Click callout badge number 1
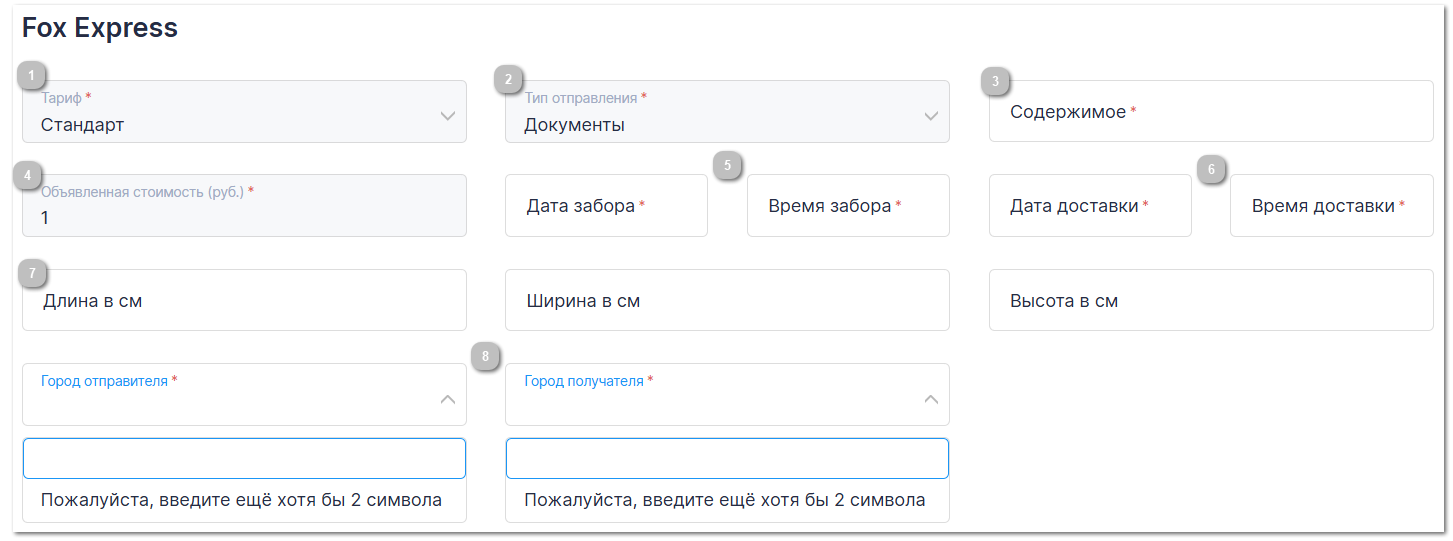The height and width of the screenshot is (541, 1453). coord(33,75)
